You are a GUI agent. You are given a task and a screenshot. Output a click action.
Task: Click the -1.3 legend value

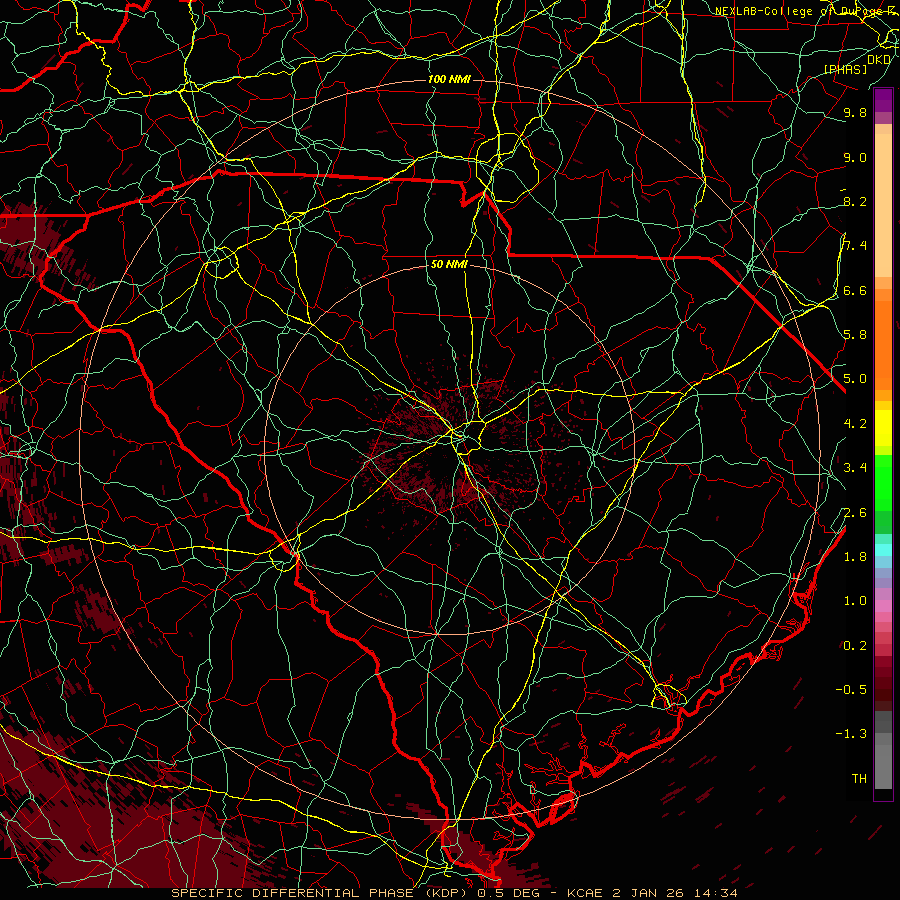point(851,734)
